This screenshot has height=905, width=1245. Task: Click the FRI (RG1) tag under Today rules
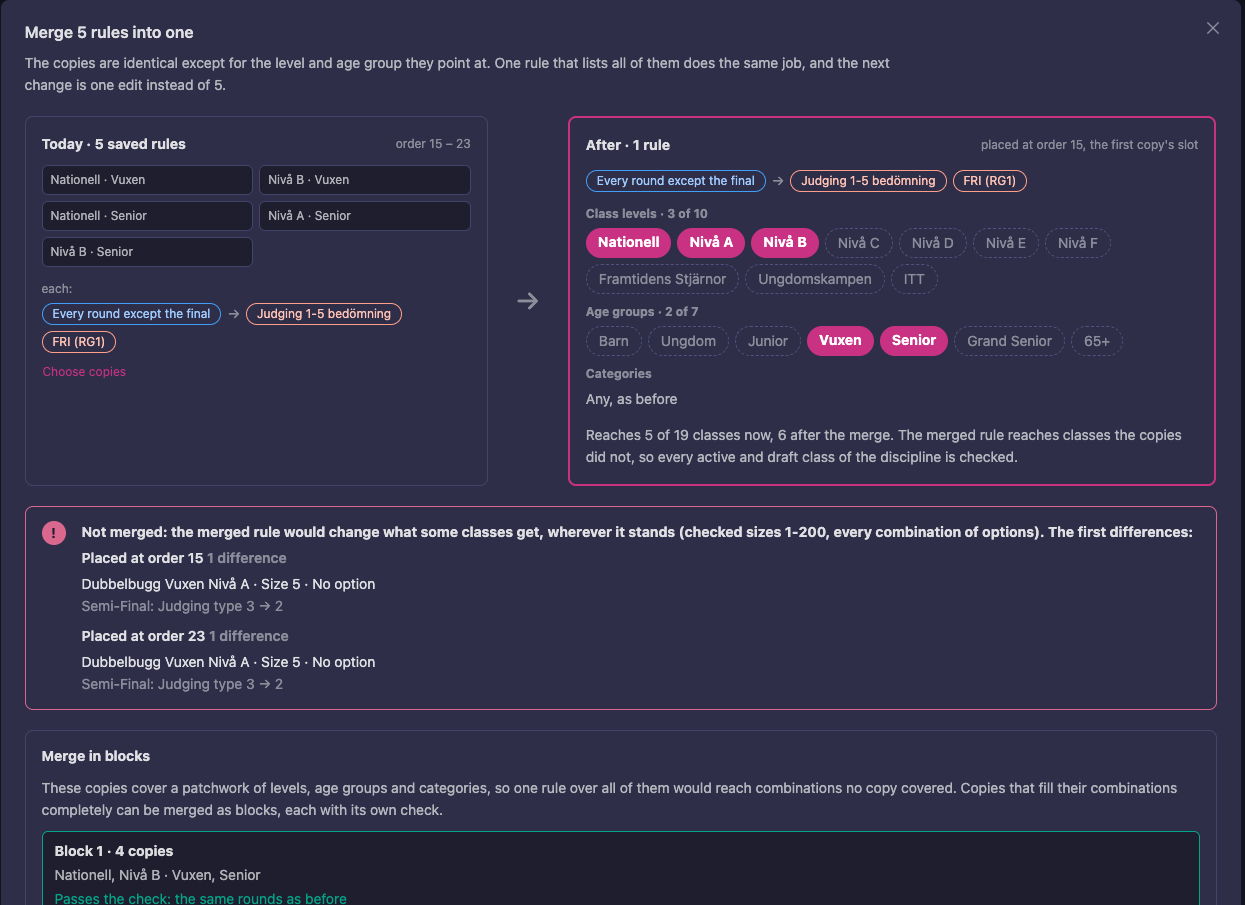[79, 342]
